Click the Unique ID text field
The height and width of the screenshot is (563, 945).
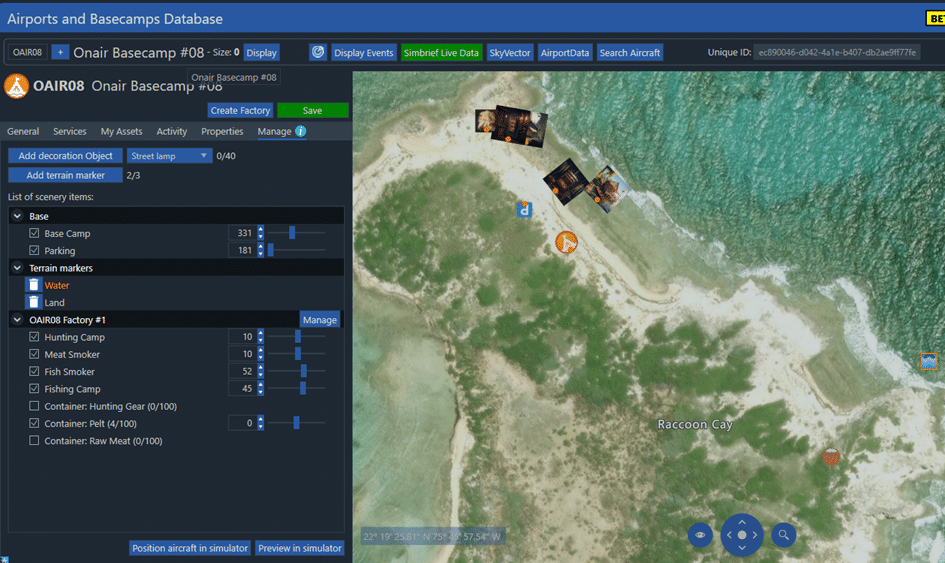(x=837, y=52)
